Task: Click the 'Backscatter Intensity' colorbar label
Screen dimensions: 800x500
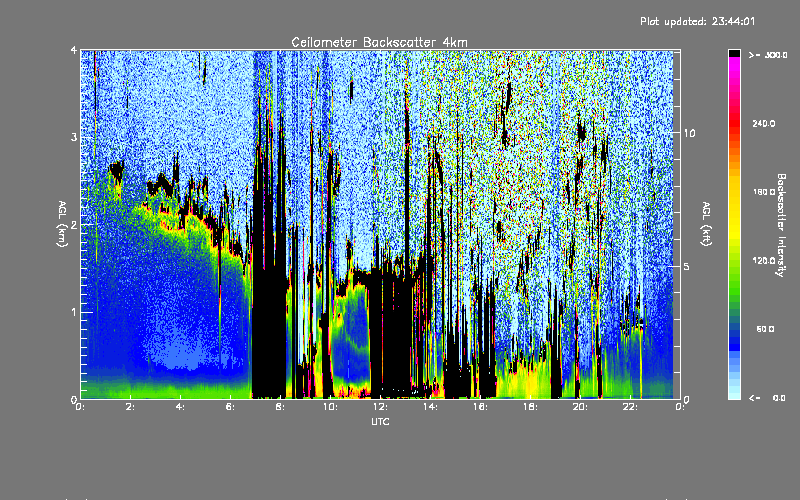Action: tap(781, 225)
